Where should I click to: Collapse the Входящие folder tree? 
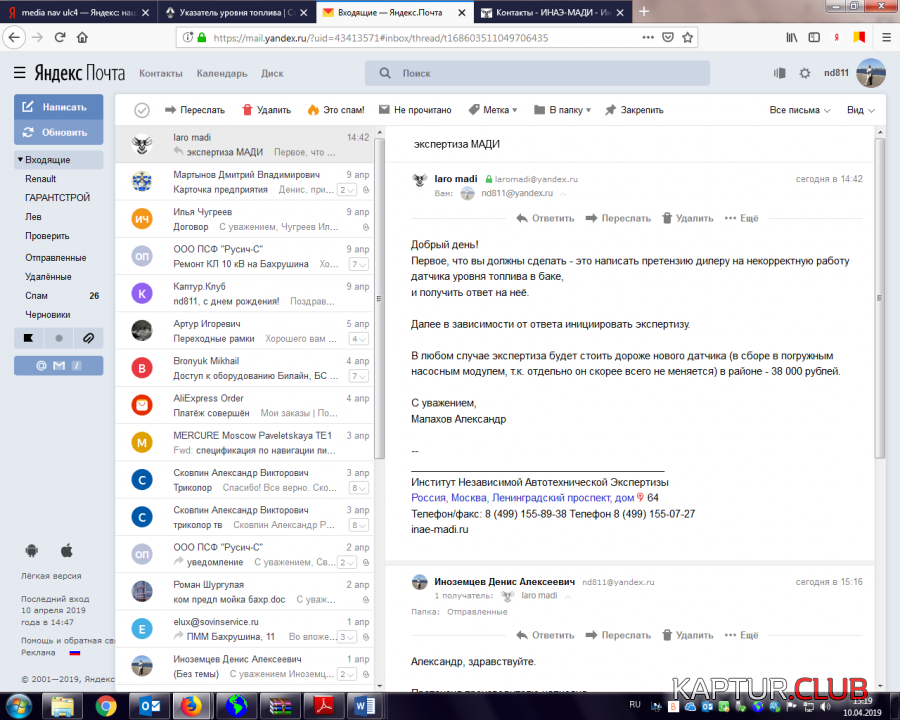tap(20, 160)
